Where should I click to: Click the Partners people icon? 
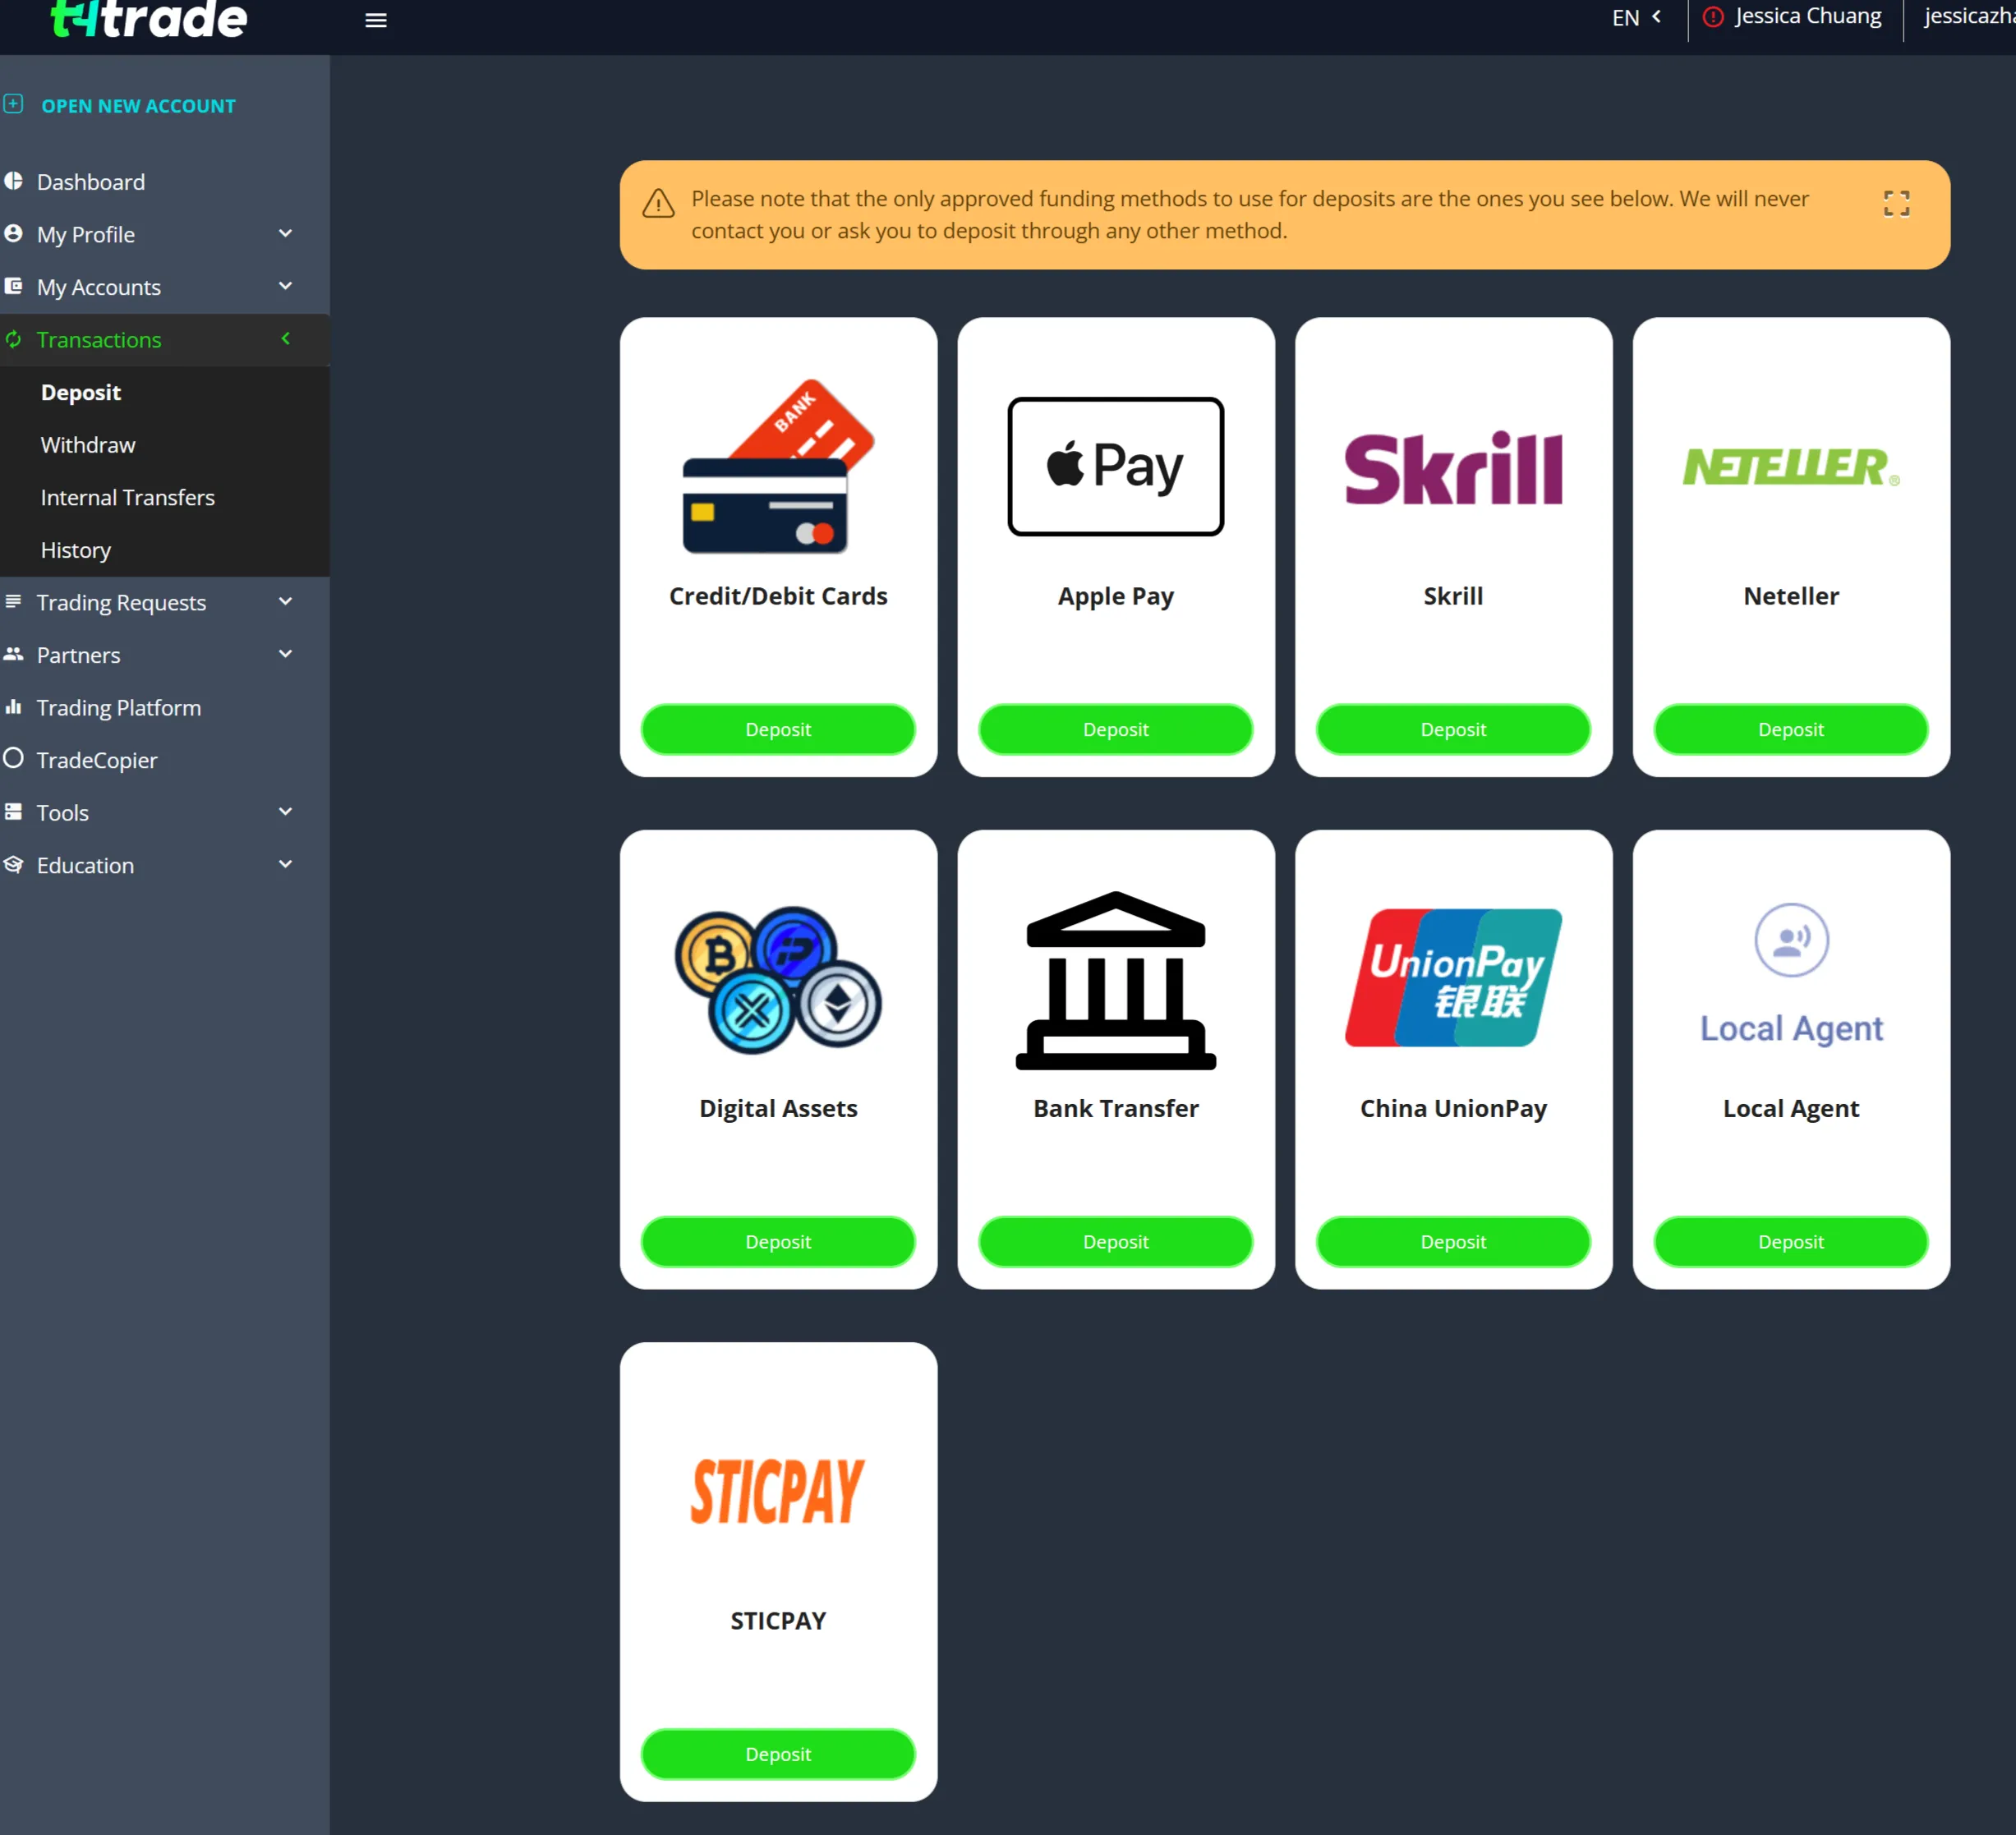pos(13,654)
